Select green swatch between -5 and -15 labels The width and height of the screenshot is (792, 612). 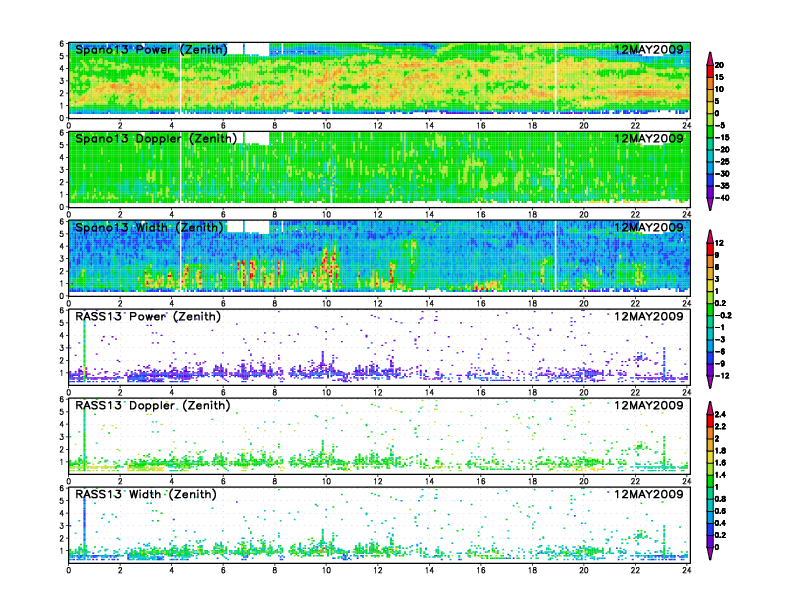click(x=710, y=132)
